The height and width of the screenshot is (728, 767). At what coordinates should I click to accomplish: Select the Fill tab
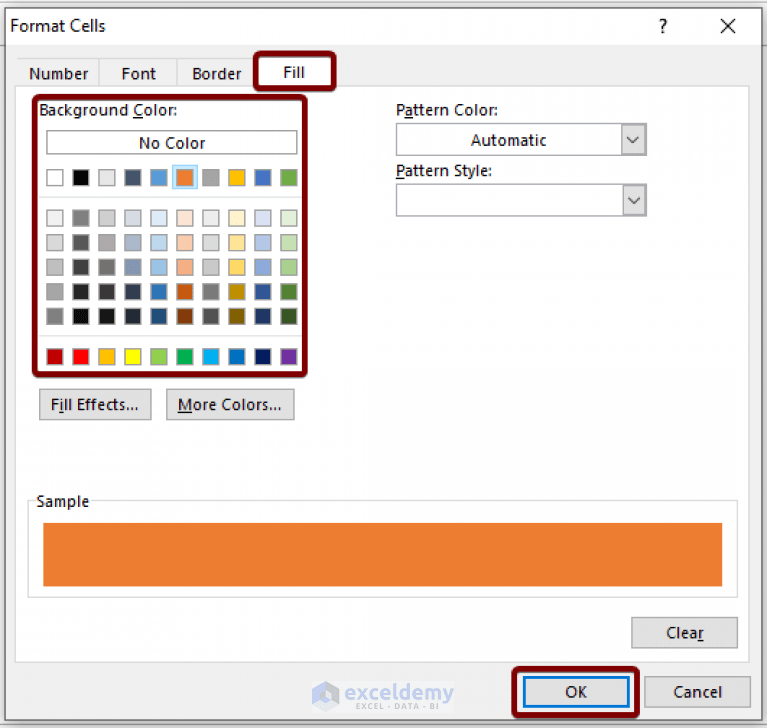pos(294,72)
